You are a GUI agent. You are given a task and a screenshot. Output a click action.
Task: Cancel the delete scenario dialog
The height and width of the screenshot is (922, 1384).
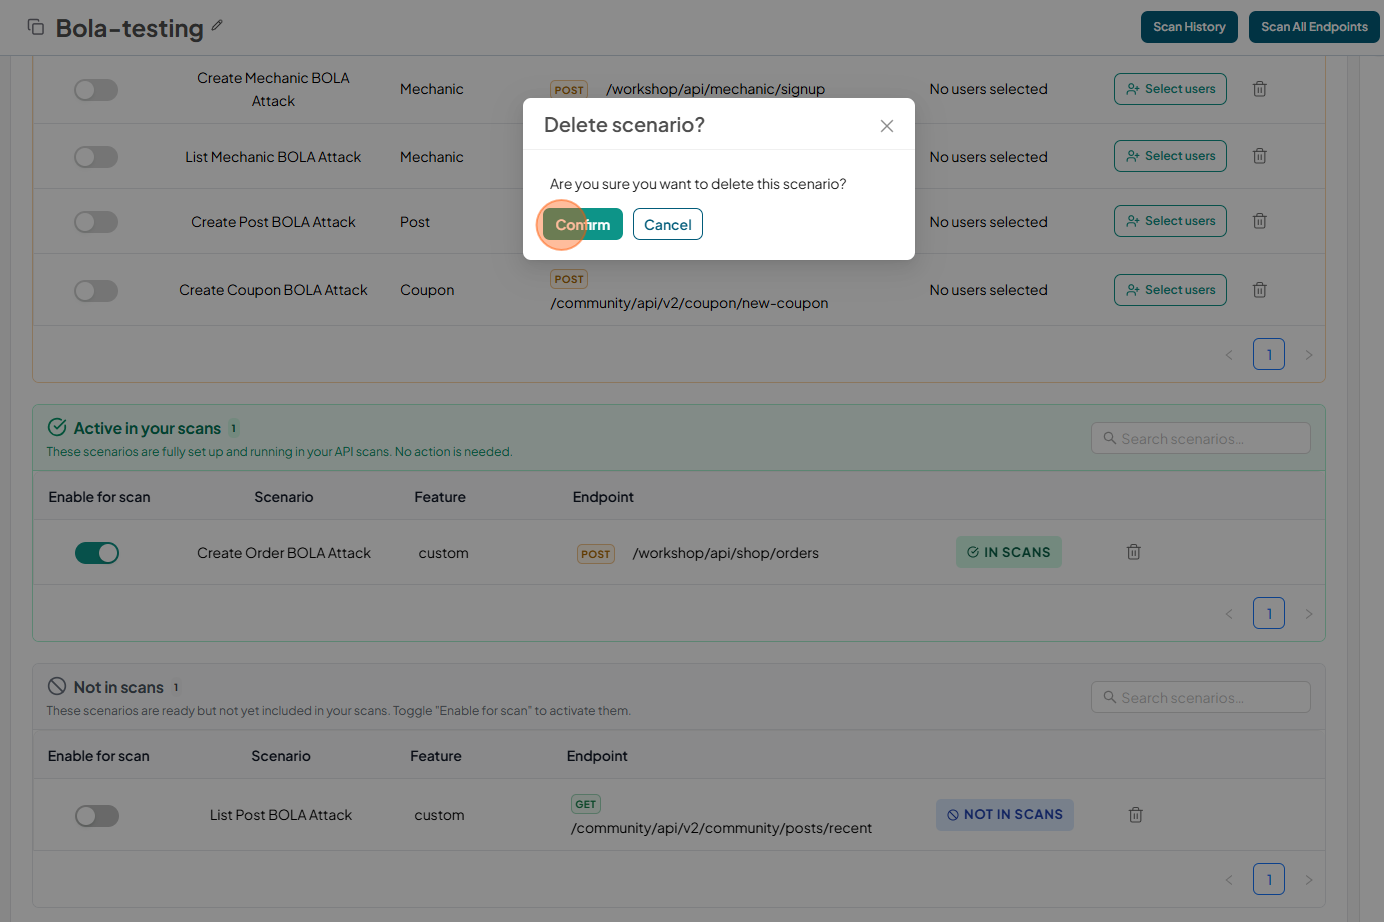pyautogui.click(x=667, y=225)
